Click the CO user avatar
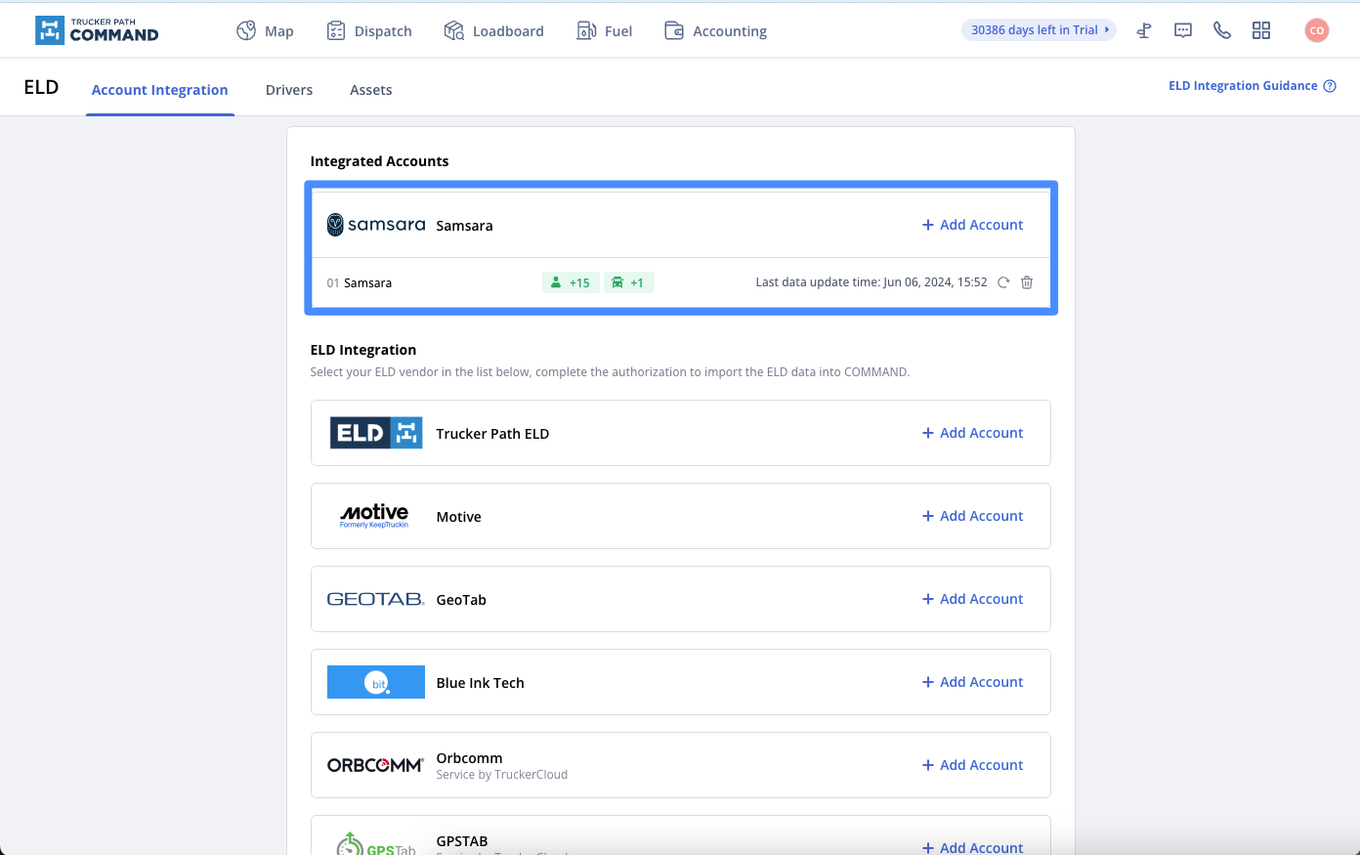1360x855 pixels. click(1316, 31)
